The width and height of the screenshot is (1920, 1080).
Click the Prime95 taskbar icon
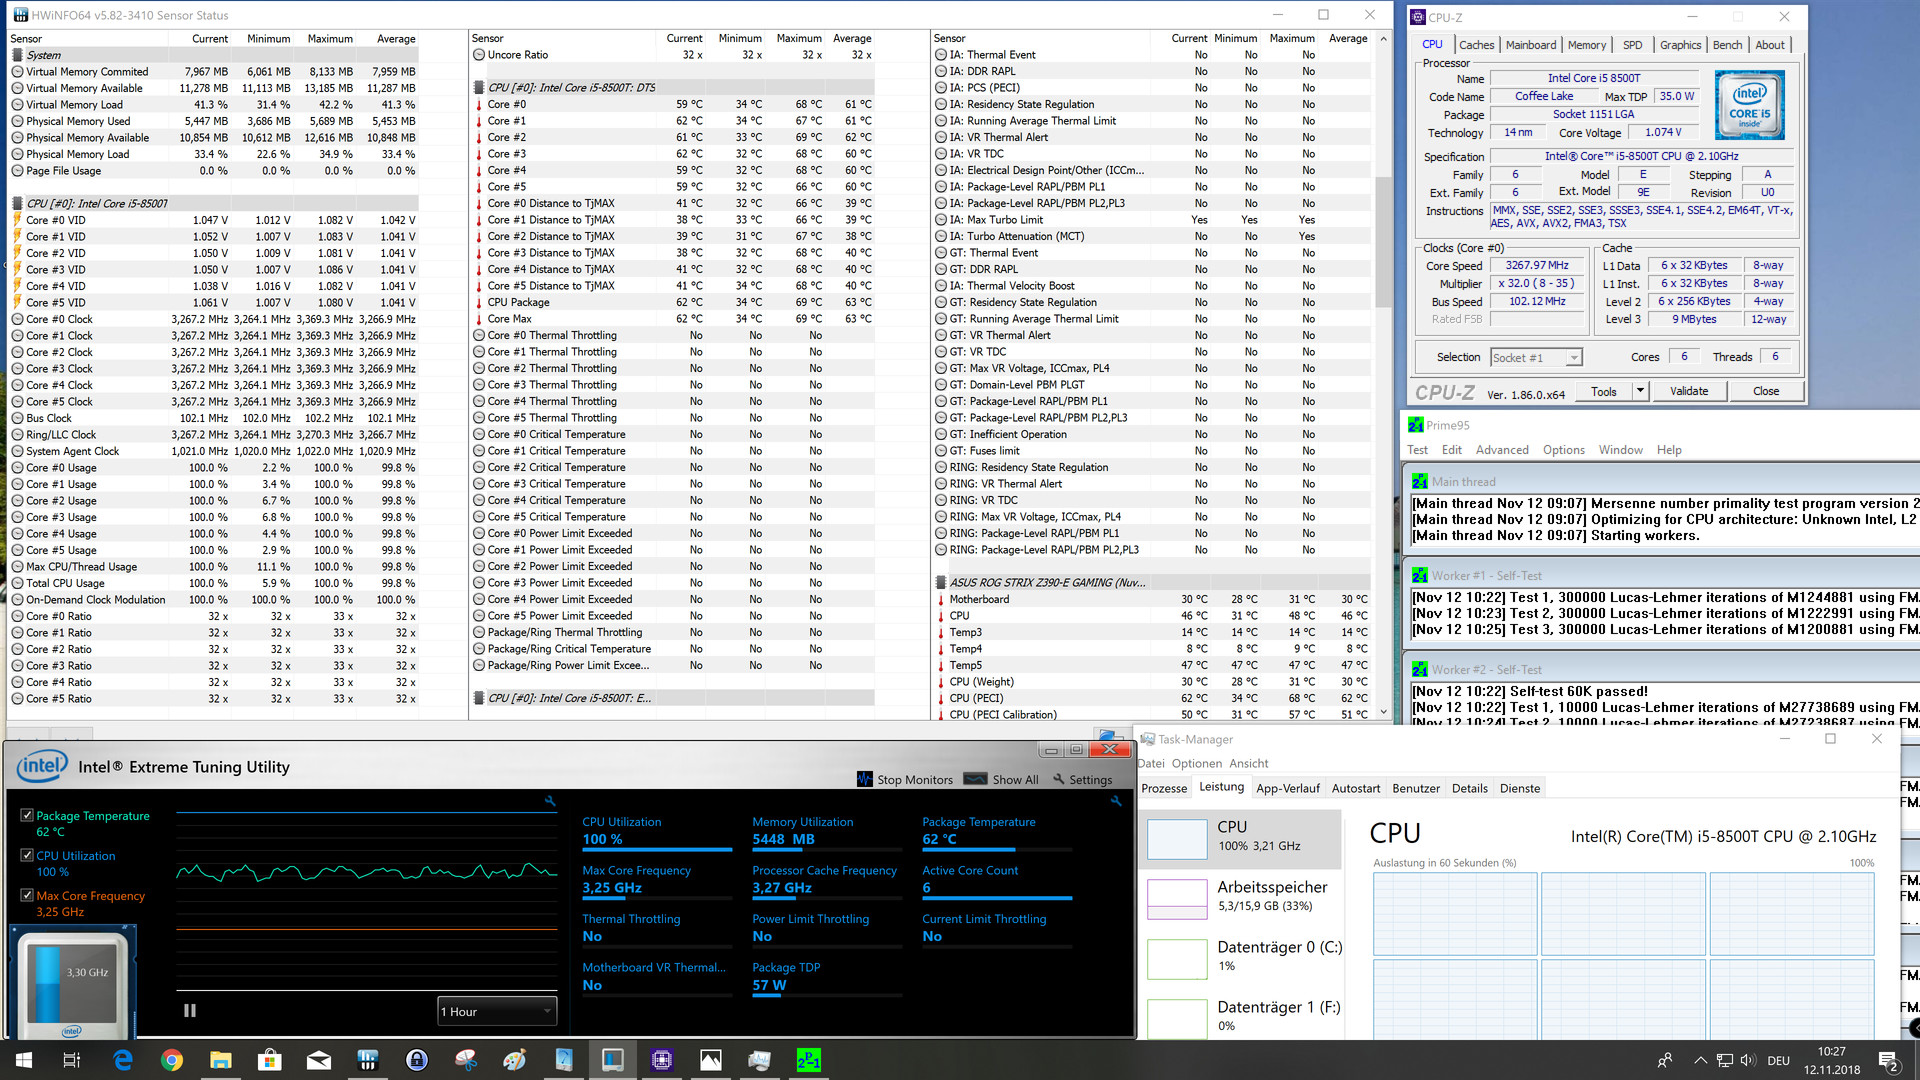808,1060
